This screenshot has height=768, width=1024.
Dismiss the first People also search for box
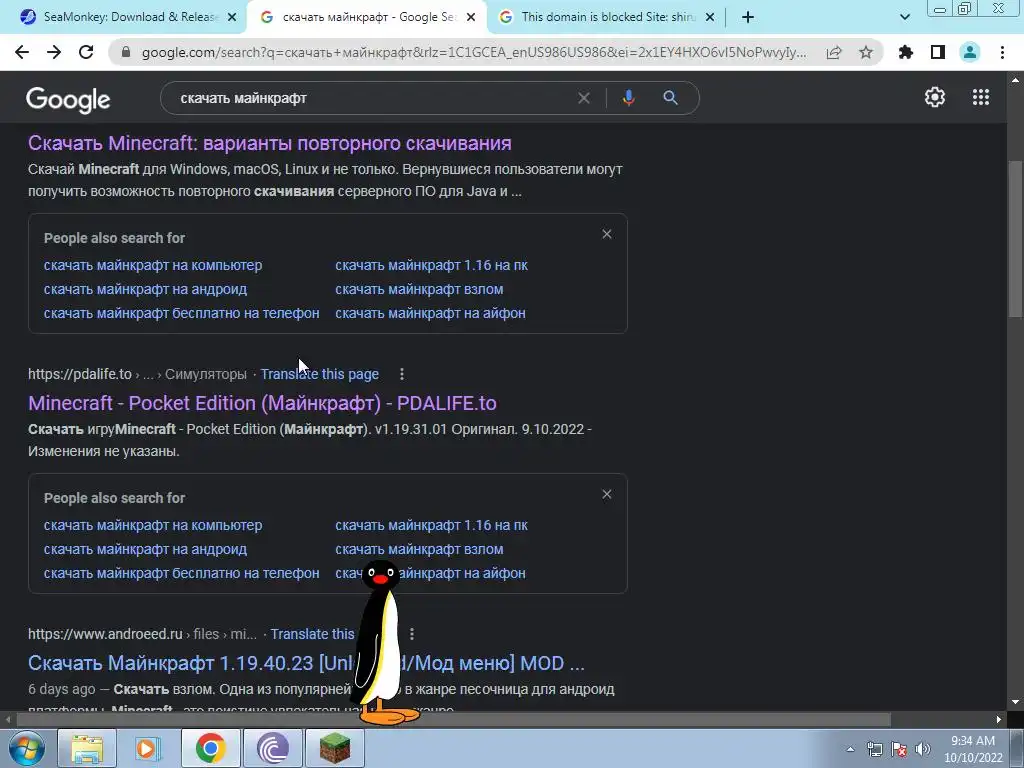click(607, 234)
